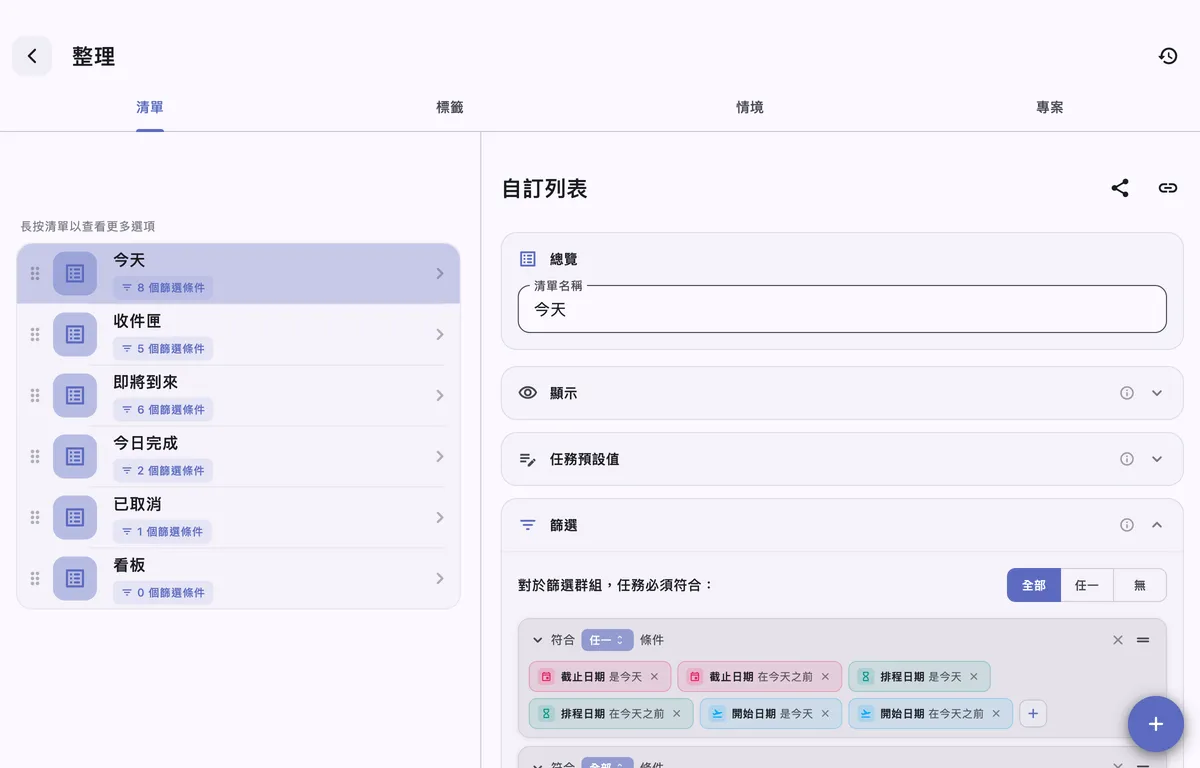Collapse the first filter group chevron
Image resolution: width=1200 pixels, height=768 pixels.
(x=537, y=640)
